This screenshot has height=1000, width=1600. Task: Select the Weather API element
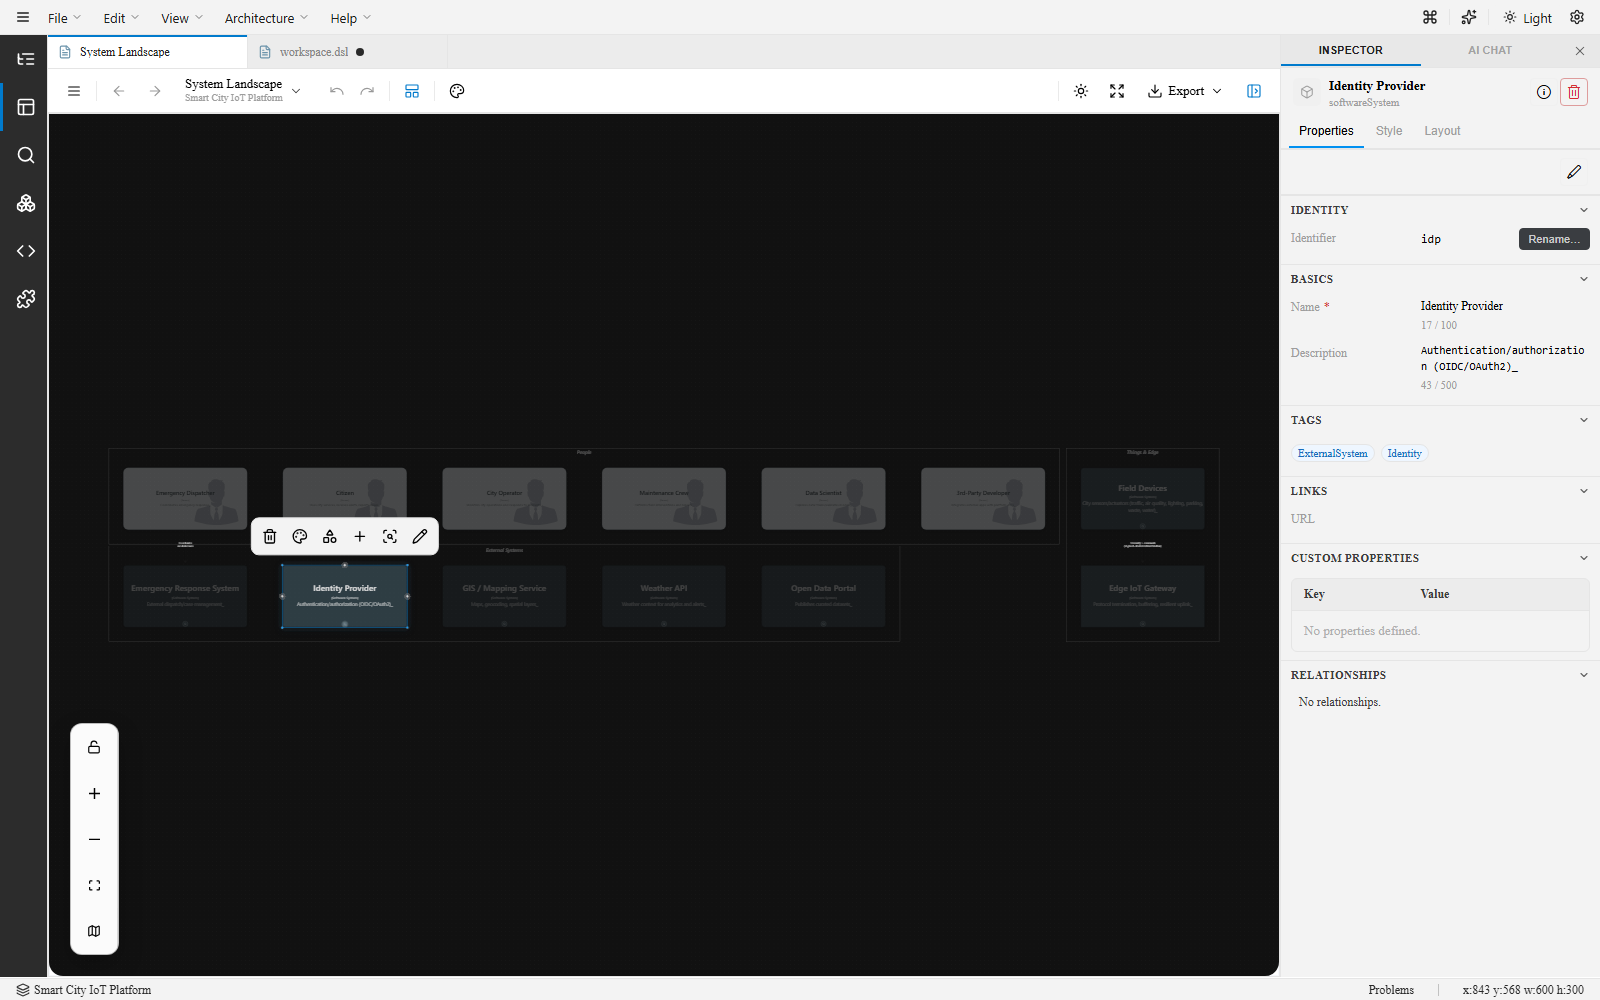click(664, 596)
